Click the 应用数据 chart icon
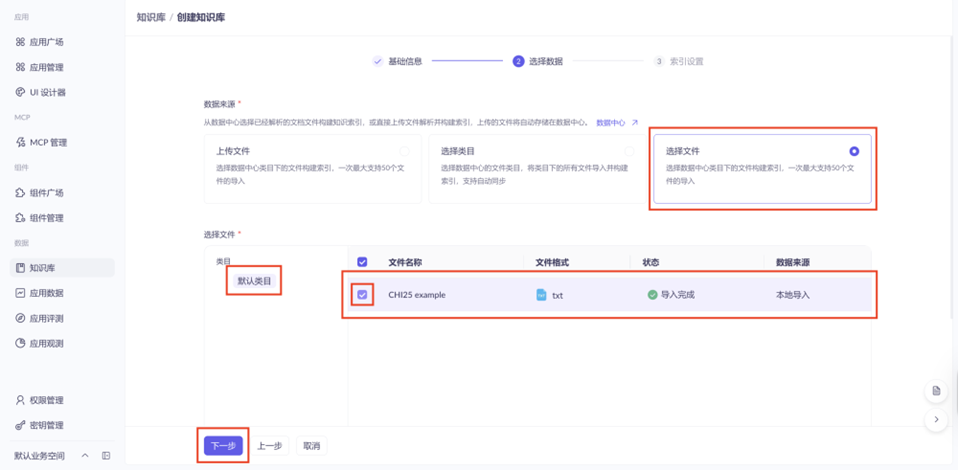This screenshot has height=470, width=958. coord(20,293)
